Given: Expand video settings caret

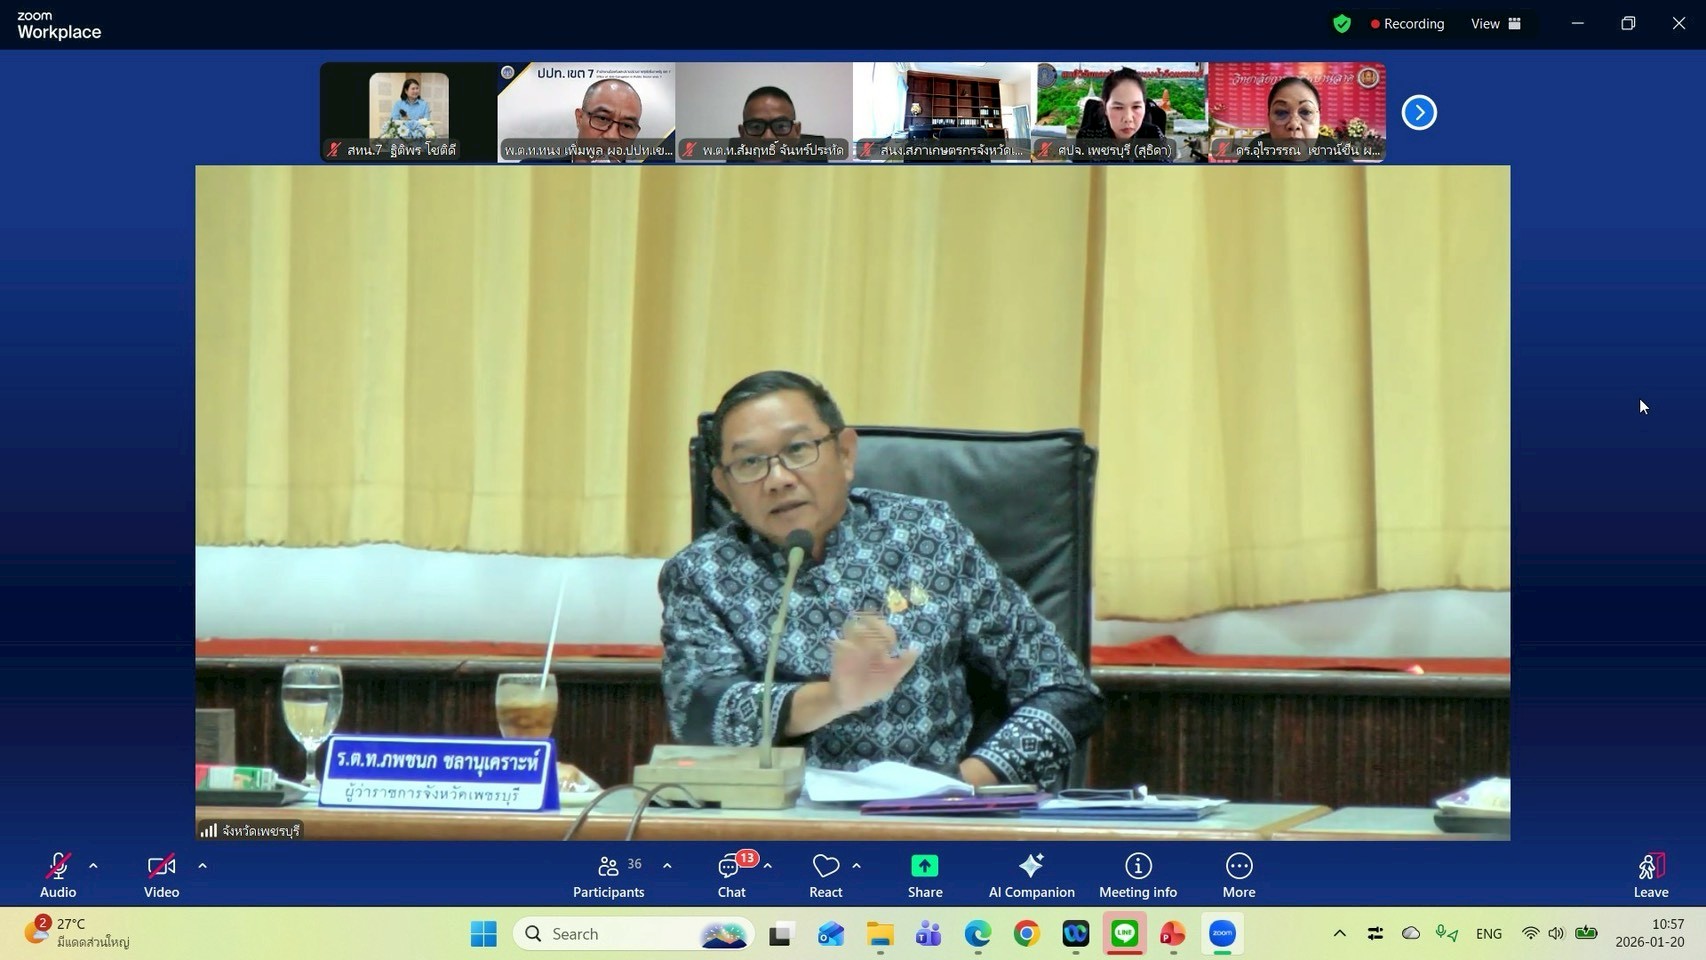Looking at the screenshot, I should coord(202,866).
